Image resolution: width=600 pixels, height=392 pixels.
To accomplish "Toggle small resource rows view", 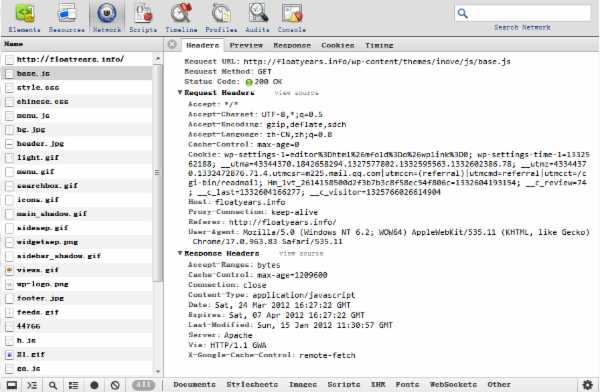I will pyautogui.click(x=73, y=385).
